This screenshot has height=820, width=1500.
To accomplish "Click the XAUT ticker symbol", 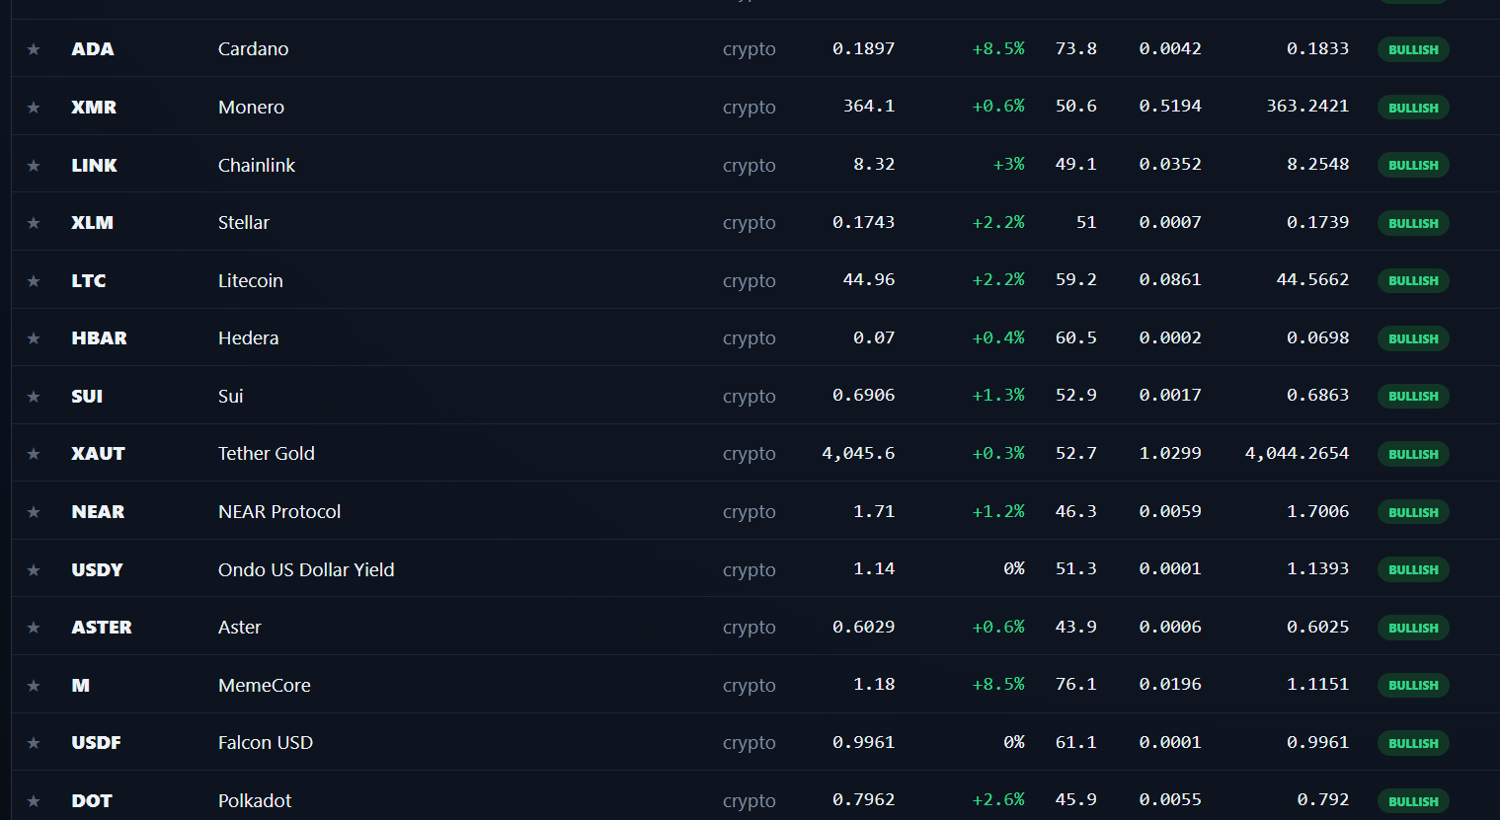I will (98, 454).
